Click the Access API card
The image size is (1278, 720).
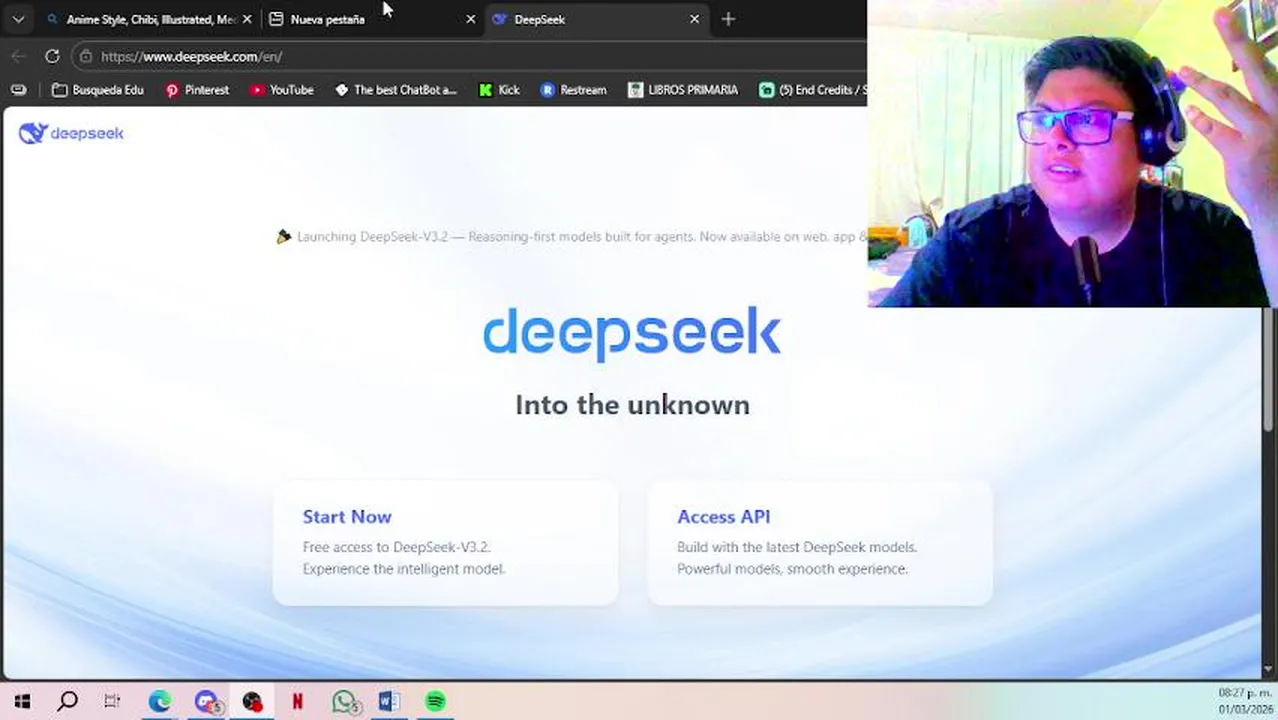point(820,542)
